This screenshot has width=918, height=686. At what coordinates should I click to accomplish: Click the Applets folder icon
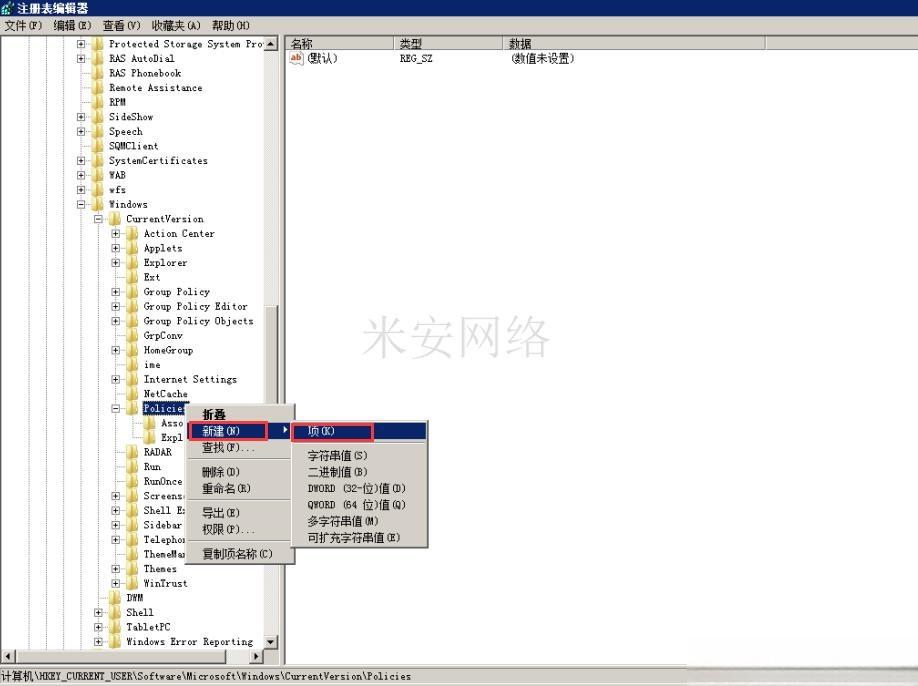(133, 248)
